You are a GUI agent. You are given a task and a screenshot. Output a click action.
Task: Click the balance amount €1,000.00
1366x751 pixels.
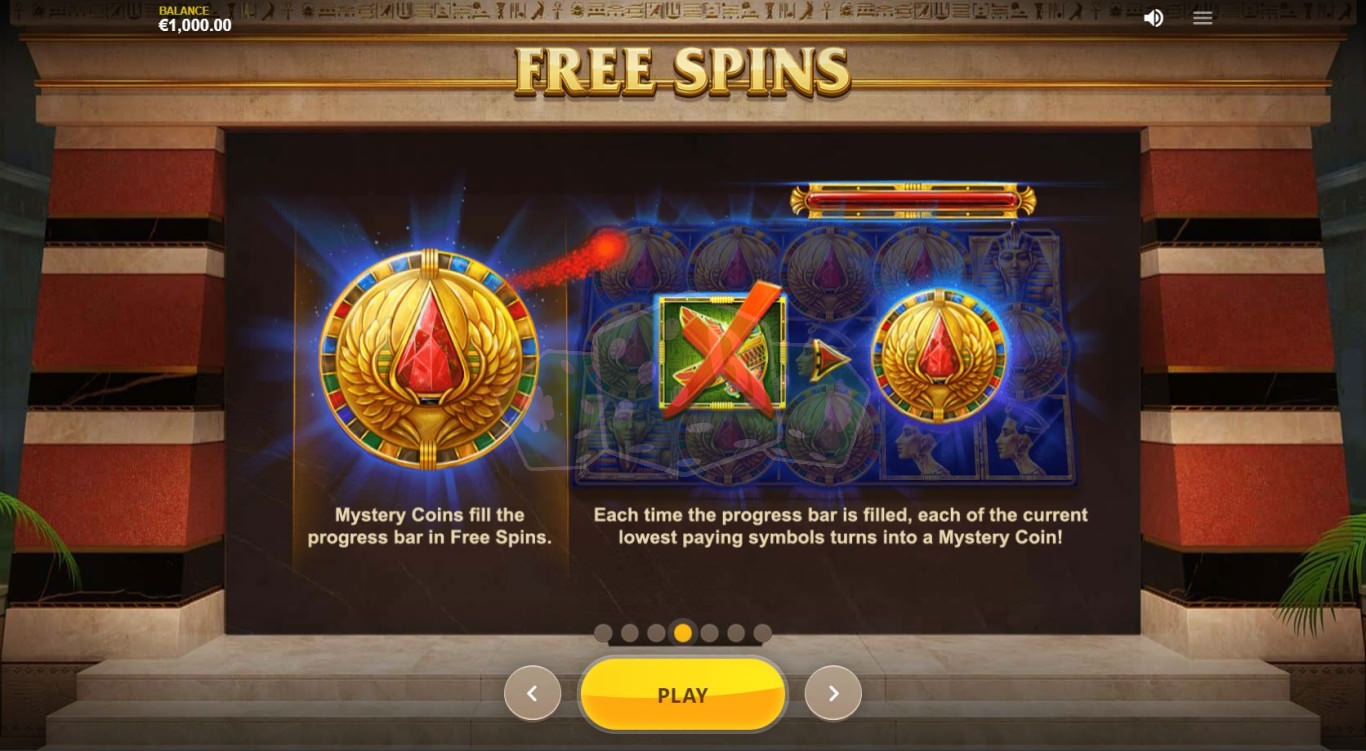(x=195, y=26)
